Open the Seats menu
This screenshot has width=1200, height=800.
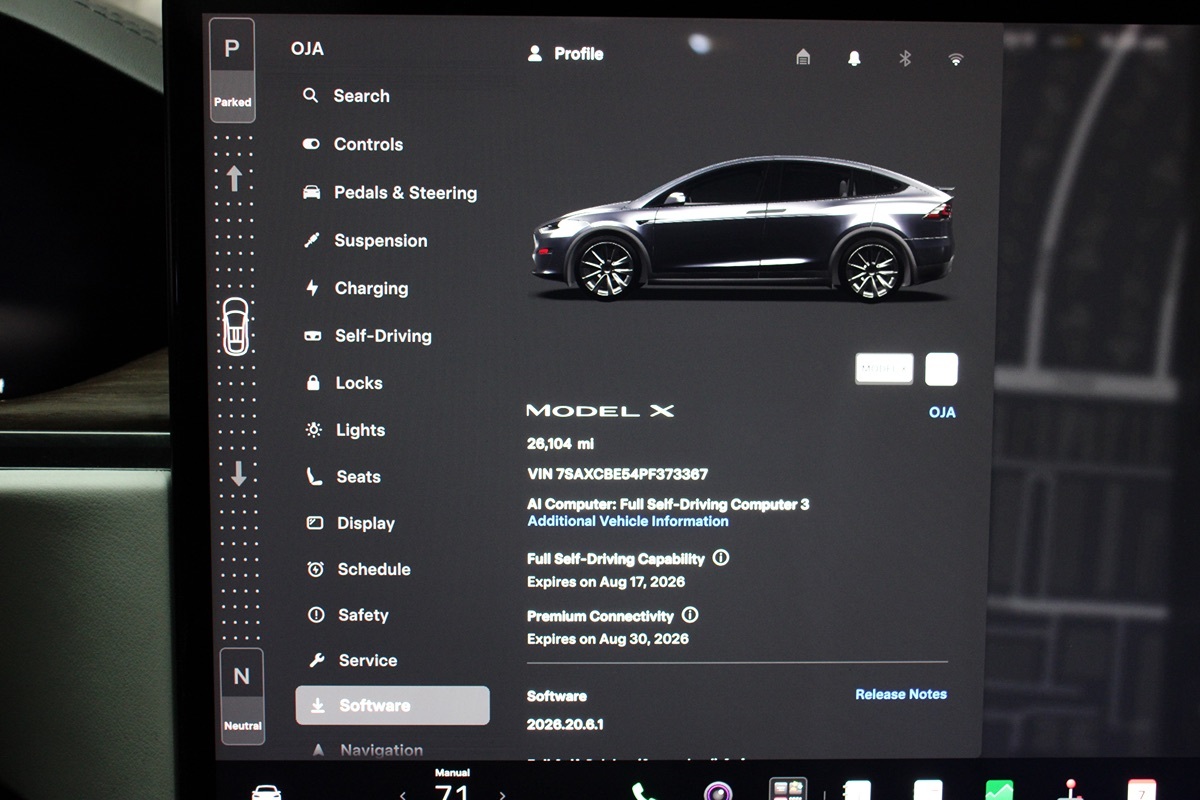click(343, 477)
